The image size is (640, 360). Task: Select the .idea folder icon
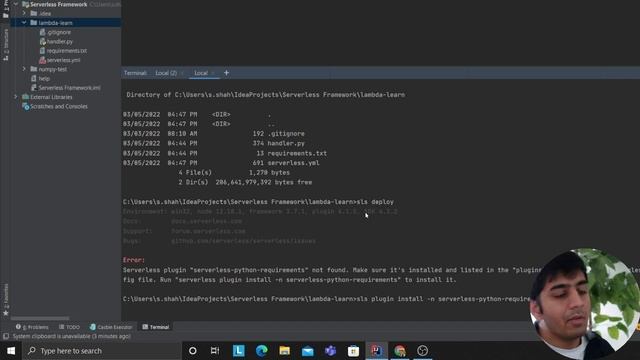tap(34, 13)
